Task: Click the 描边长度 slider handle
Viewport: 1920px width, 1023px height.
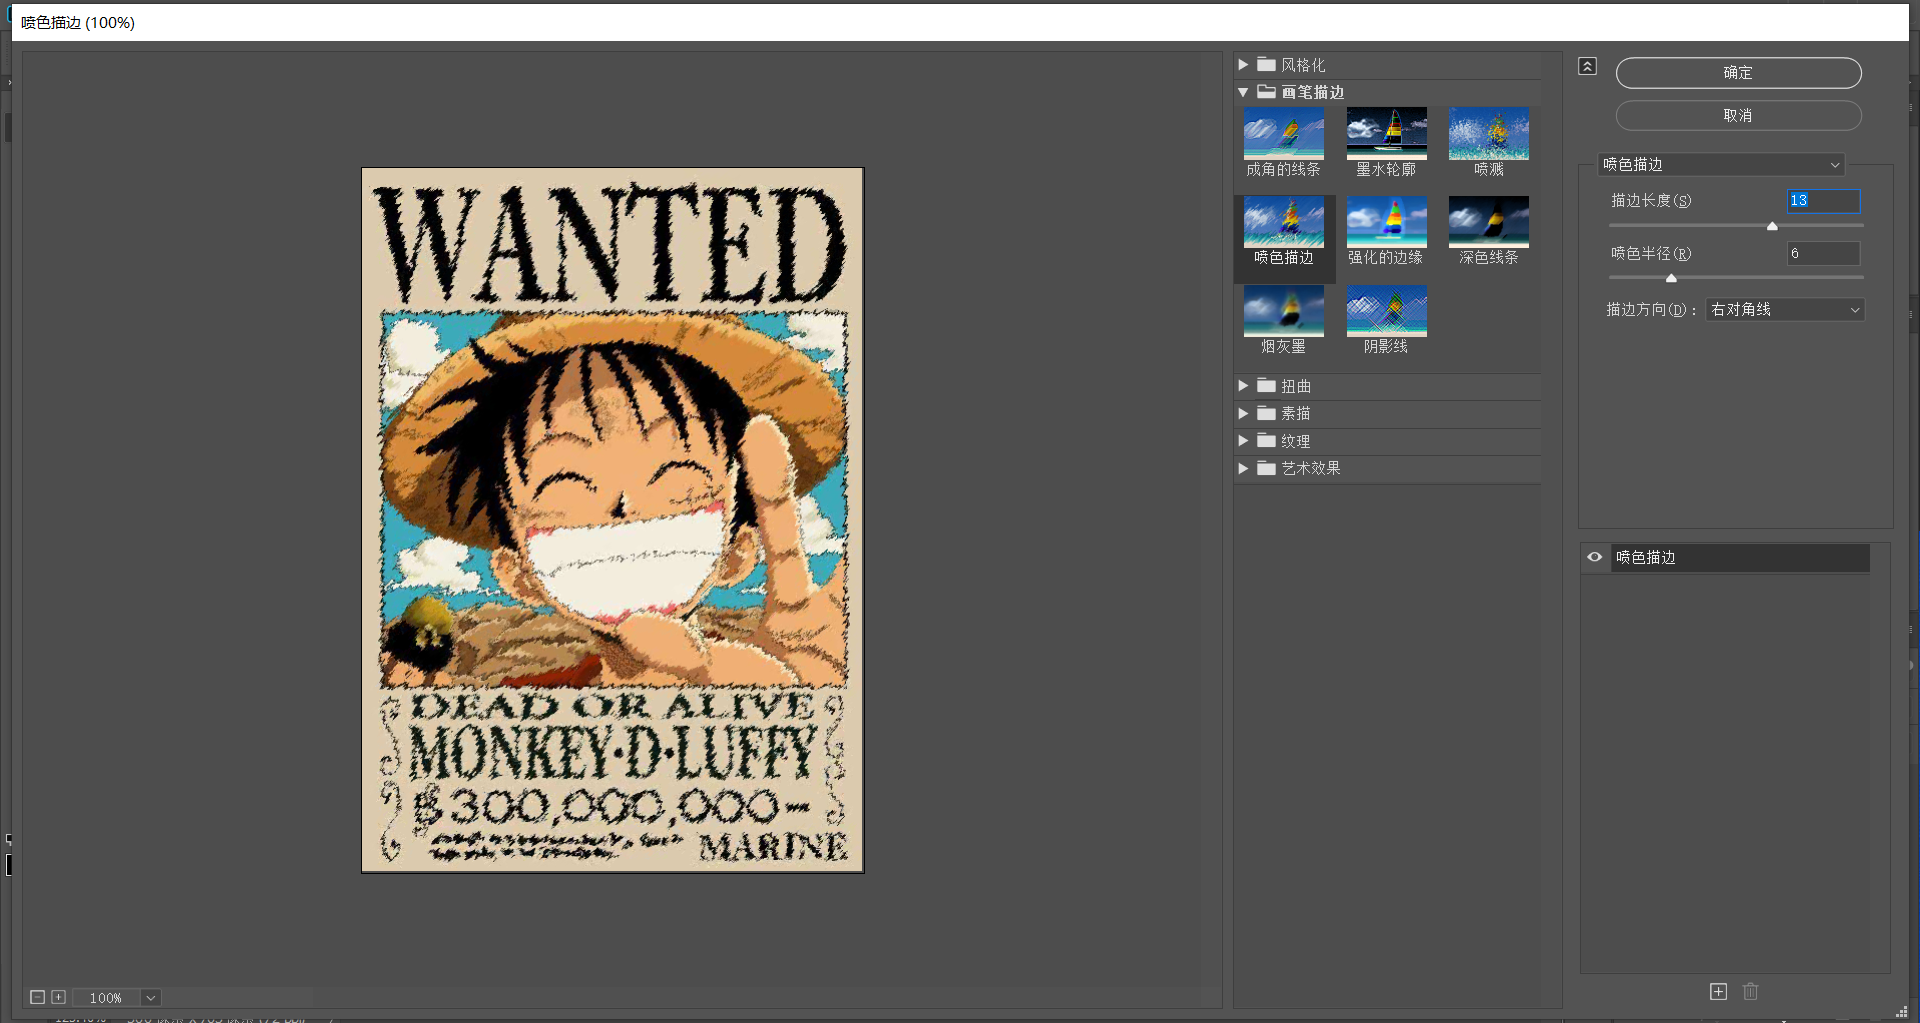Action: (x=1772, y=227)
